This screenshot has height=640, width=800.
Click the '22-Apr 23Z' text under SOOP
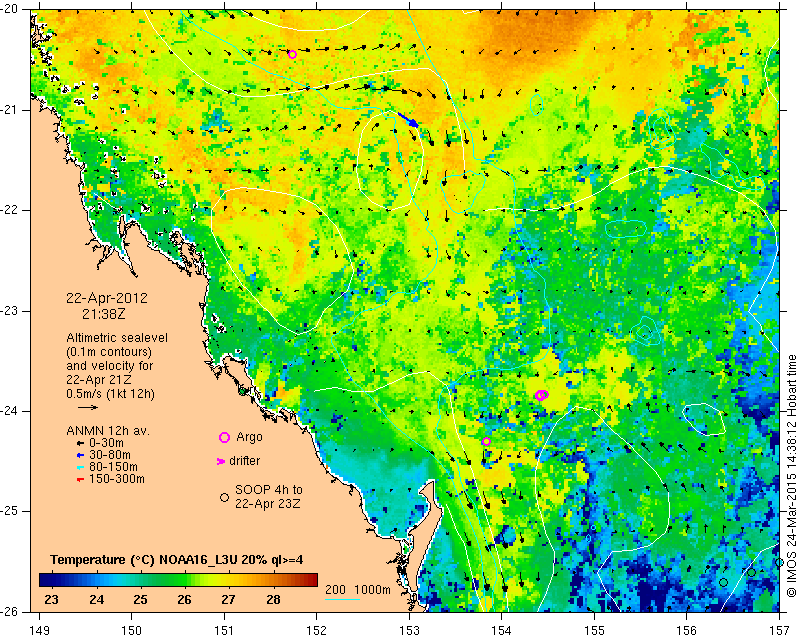267,504
